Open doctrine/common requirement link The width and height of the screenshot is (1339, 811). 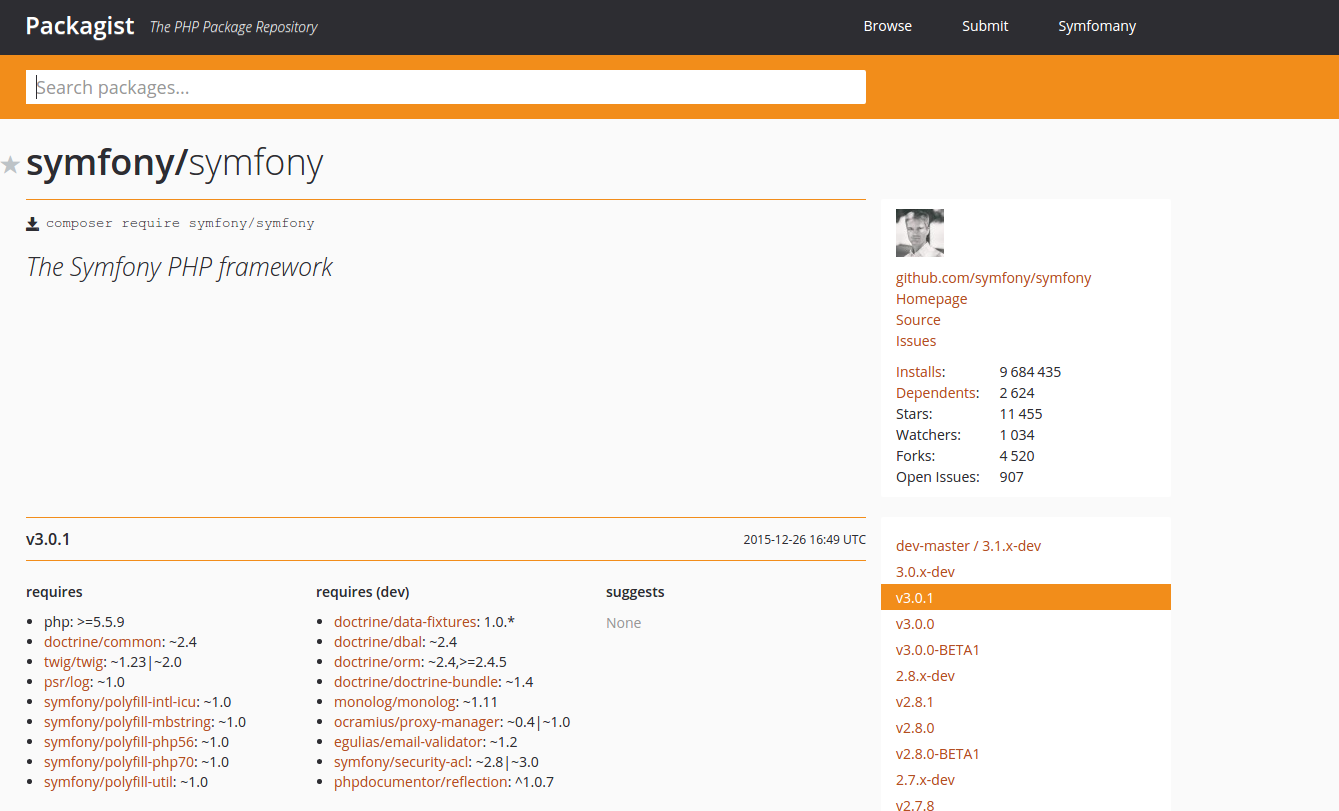pos(102,642)
